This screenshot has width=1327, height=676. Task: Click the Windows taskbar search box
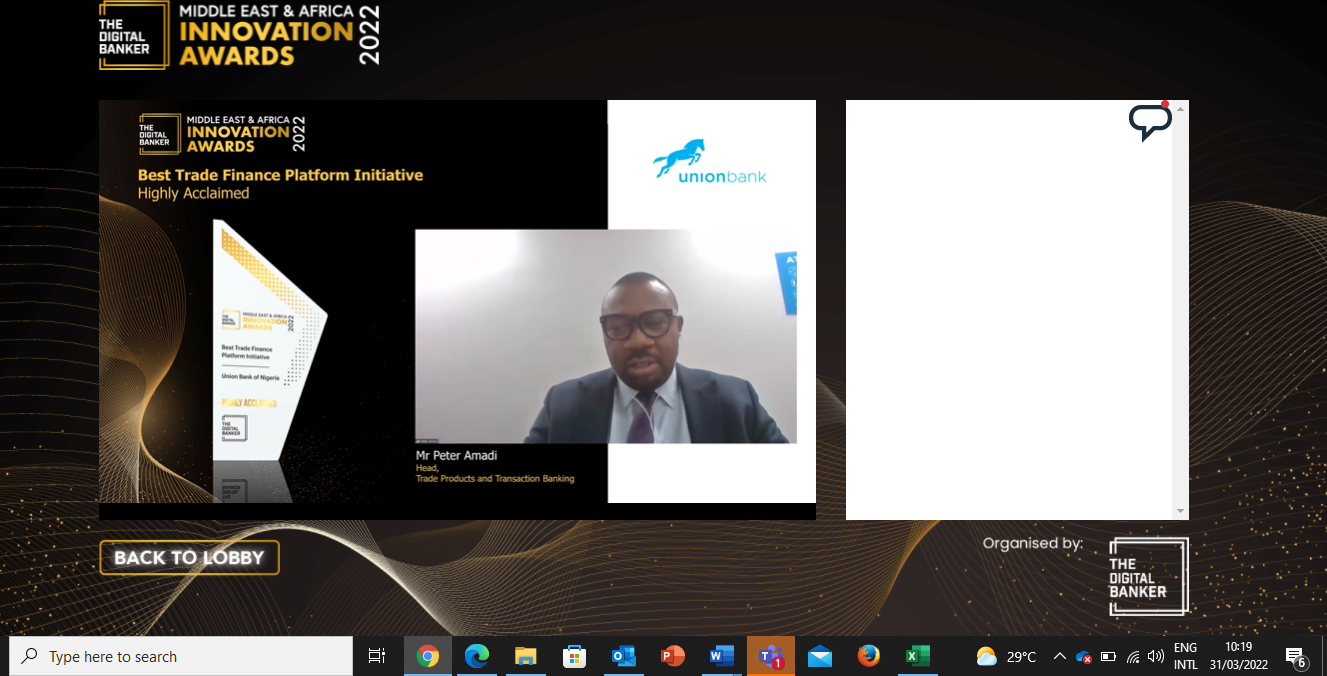pos(182,656)
